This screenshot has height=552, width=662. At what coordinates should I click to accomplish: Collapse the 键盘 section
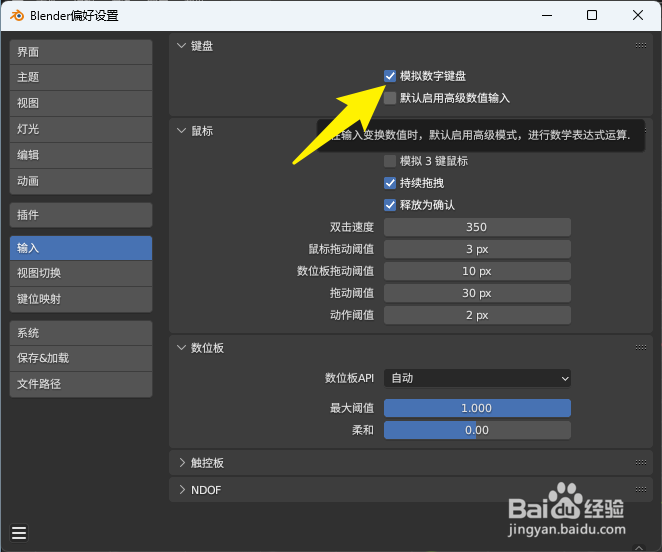click(x=182, y=46)
